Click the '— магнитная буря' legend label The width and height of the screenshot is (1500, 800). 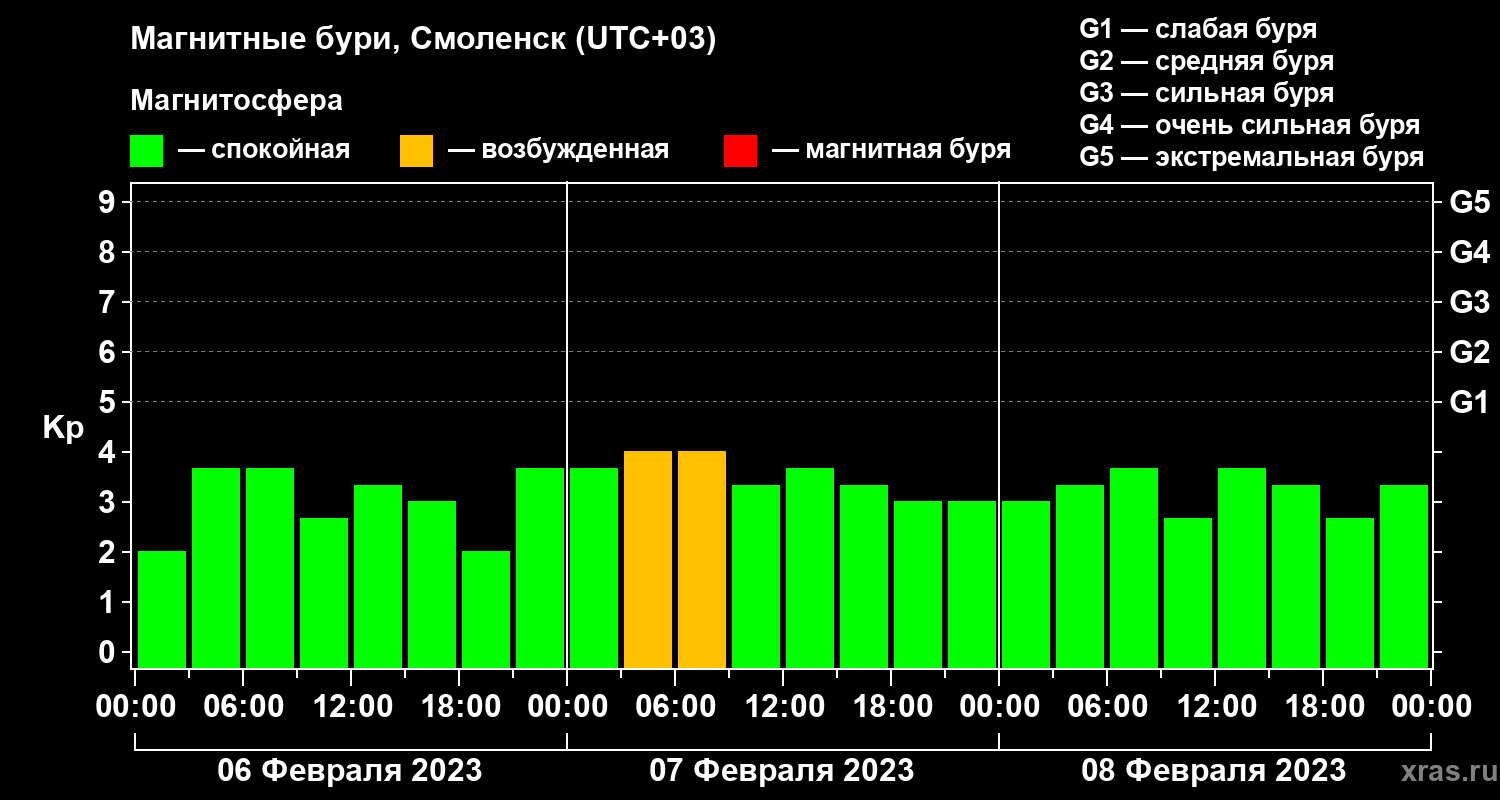point(891,150)
